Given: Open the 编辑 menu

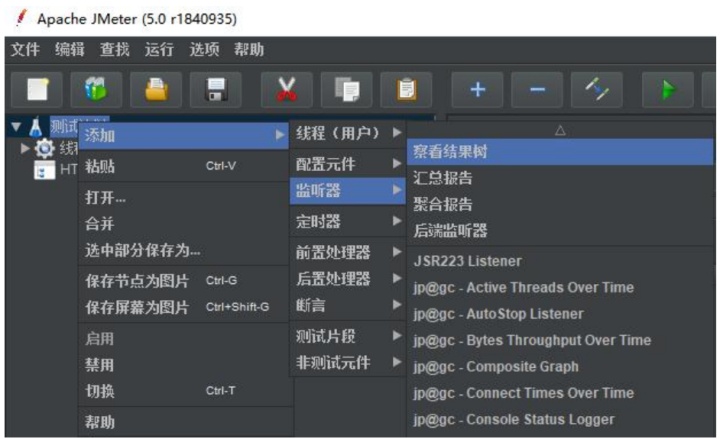Looking at the screenshot, I should point(70,49).
